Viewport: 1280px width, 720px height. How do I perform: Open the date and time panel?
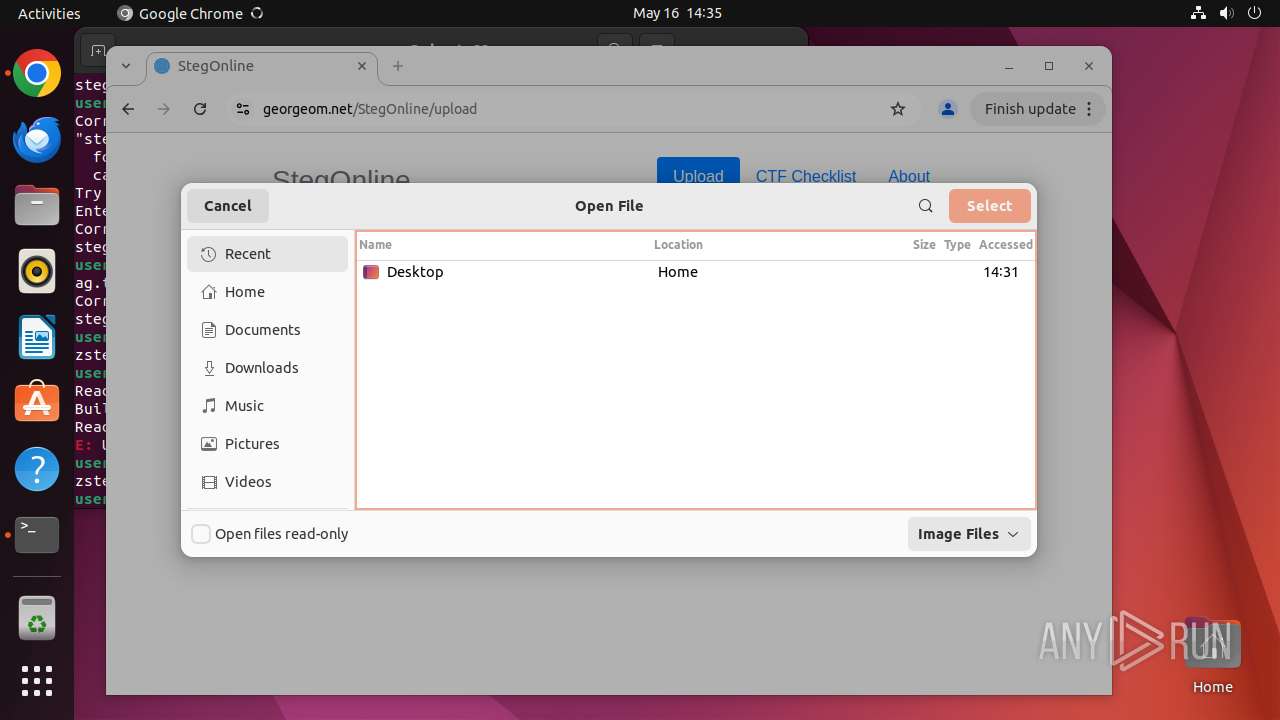point(677,13)
